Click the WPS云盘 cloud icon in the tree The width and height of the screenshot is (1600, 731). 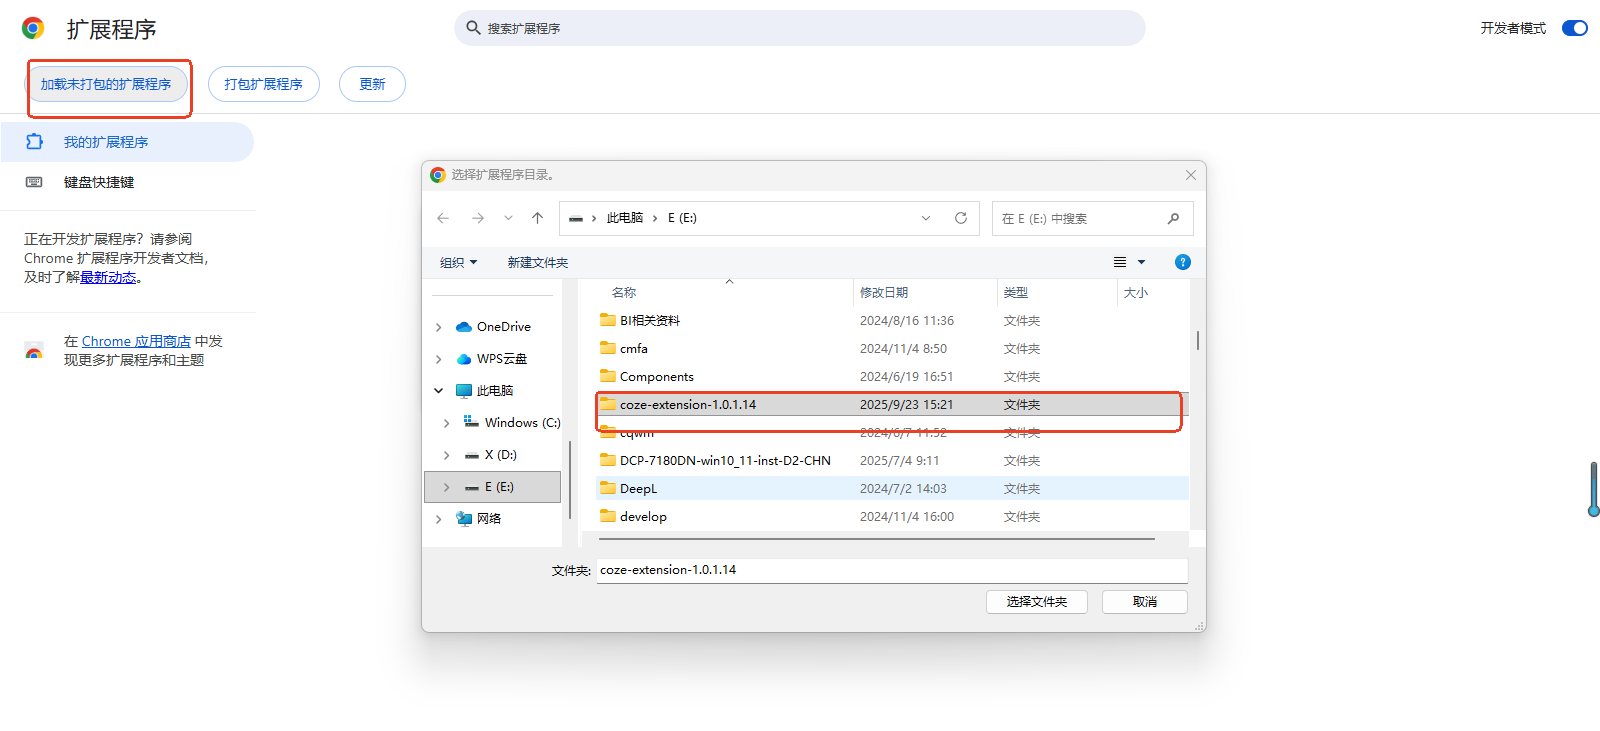[x=464, y=359]
